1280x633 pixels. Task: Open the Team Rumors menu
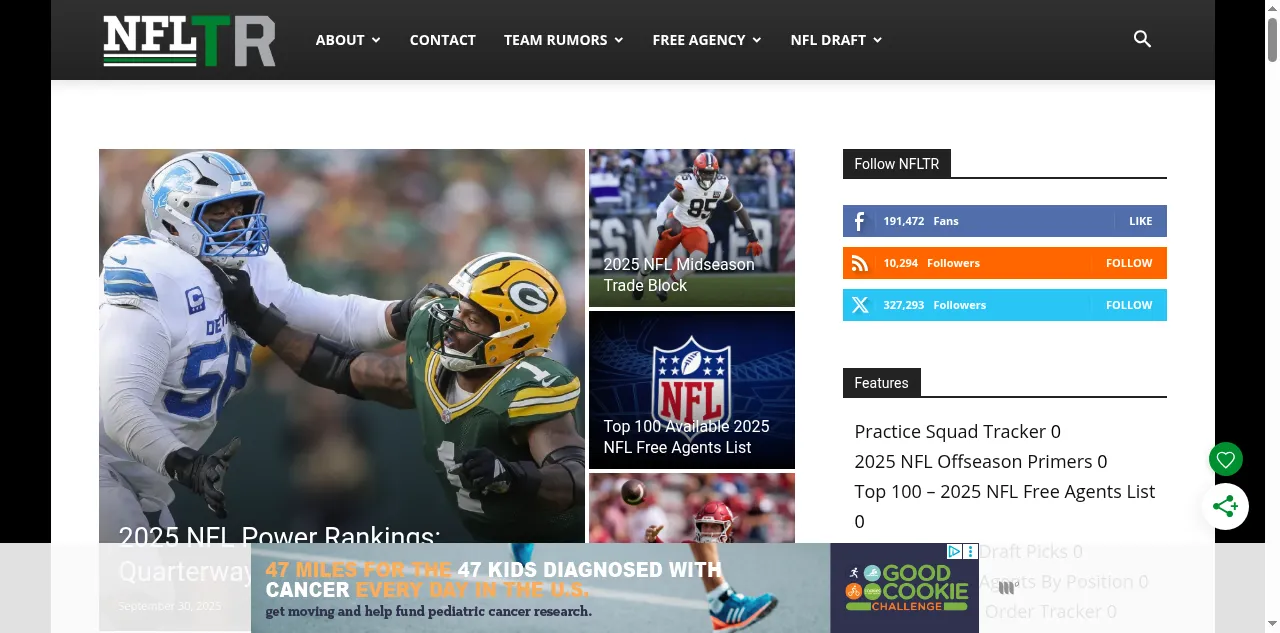pos(556,40)
